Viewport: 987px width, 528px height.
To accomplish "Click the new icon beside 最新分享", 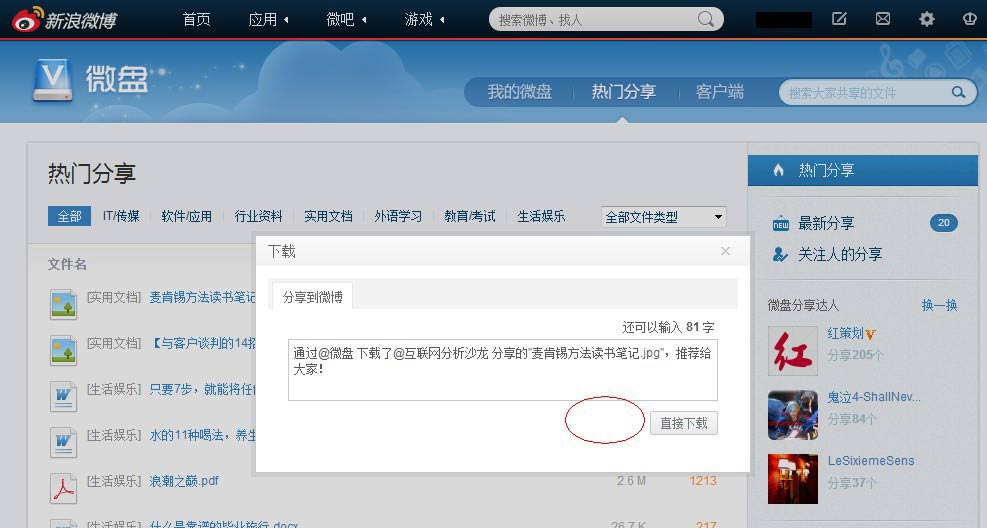I will pyautogui.click(x=781, y=223).
